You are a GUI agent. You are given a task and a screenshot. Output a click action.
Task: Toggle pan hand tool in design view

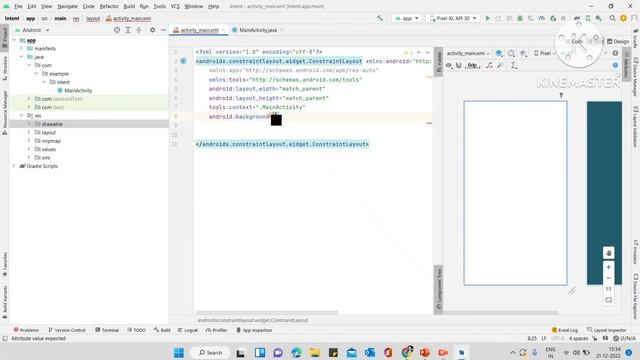pyautogui.click(x=609, y=253)
